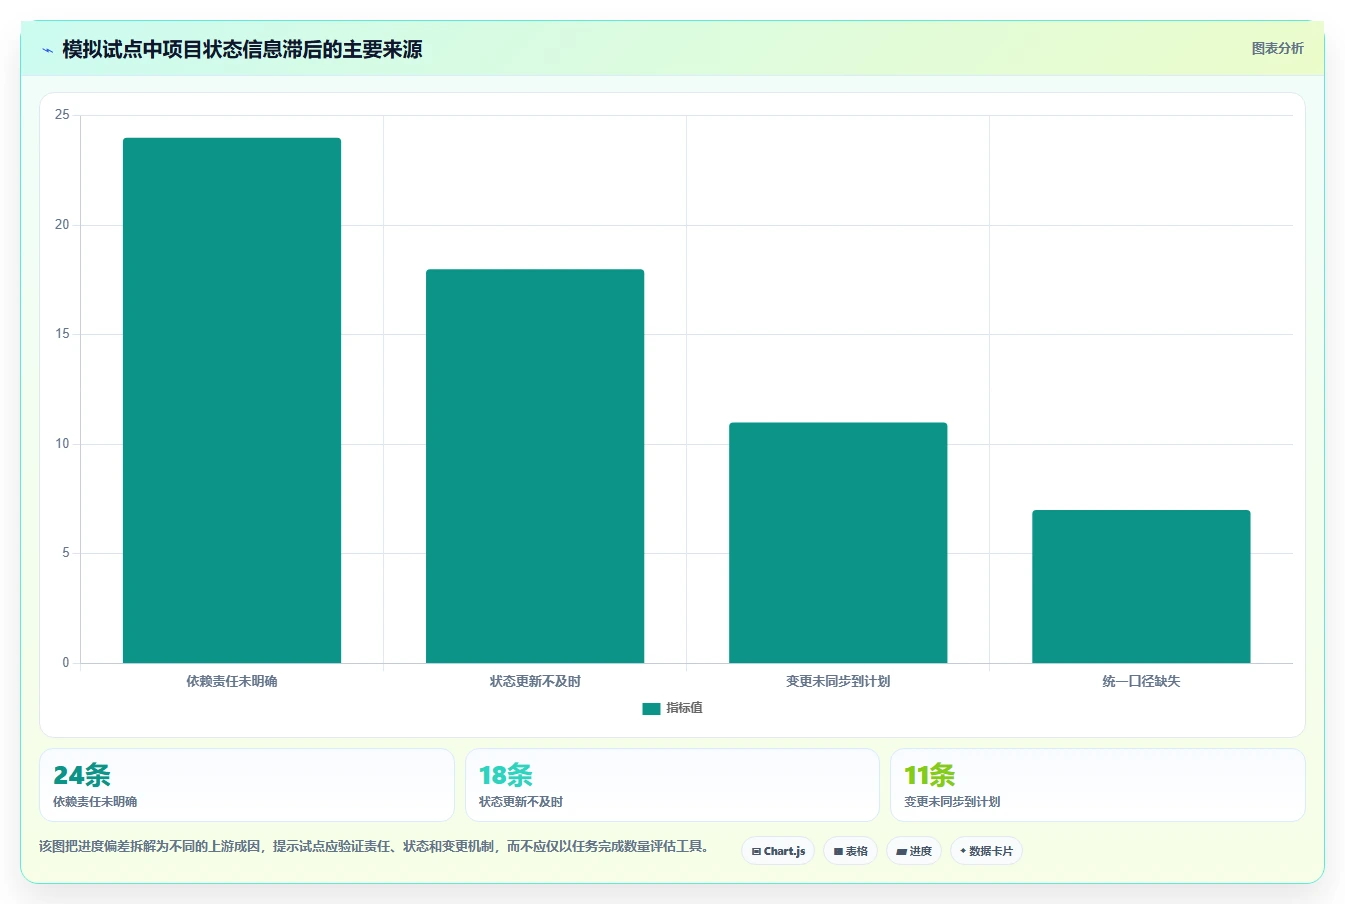Click the y-axis value 25
1345x904 pixels.
[62, 115]
